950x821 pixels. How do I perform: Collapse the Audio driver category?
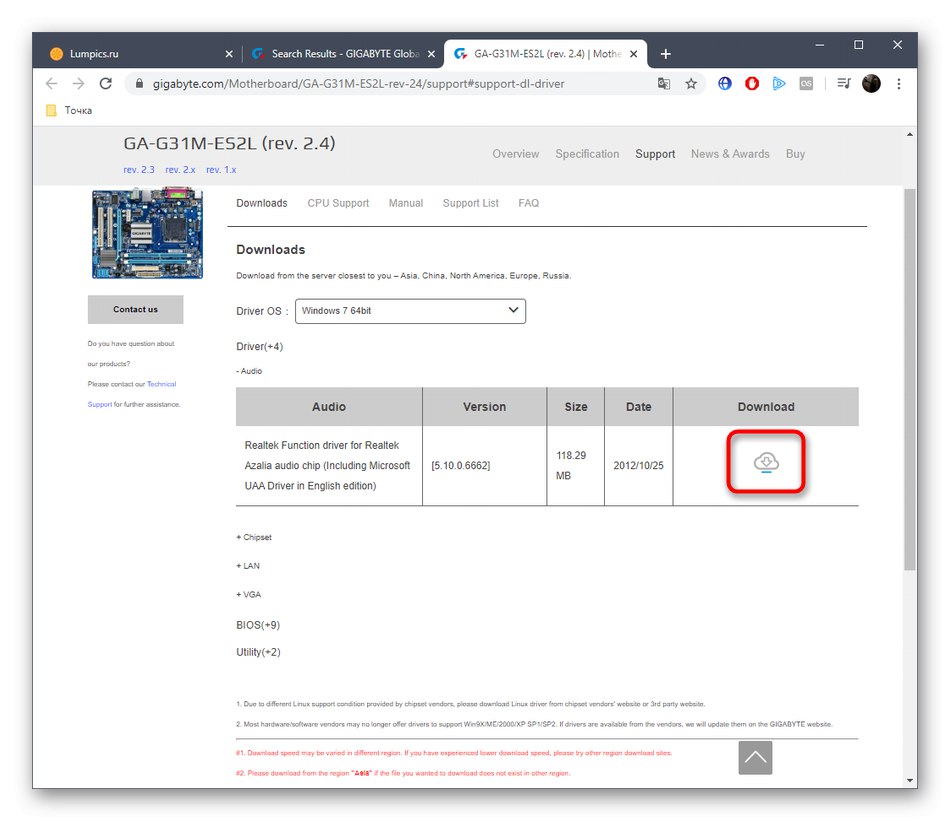pos(249,371)
